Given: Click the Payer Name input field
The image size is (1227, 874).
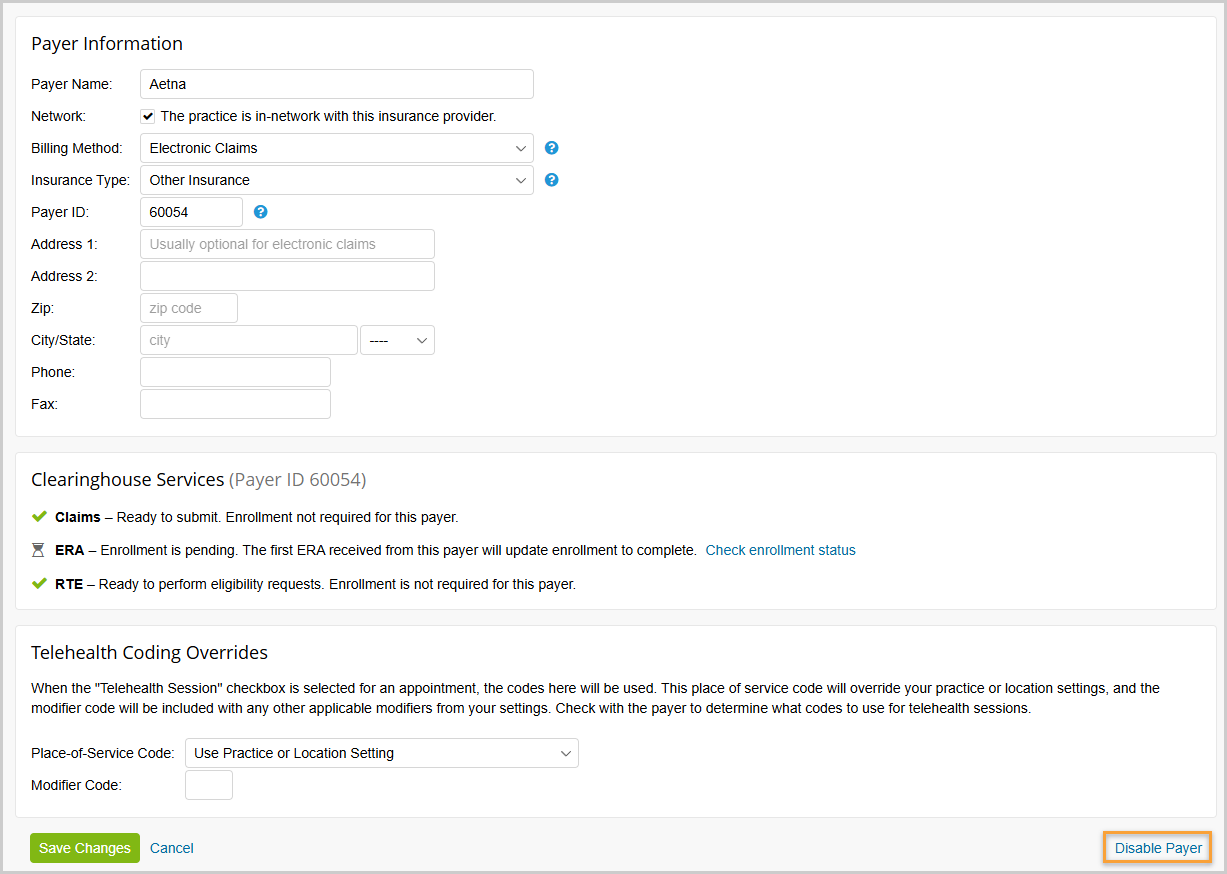Looking at the screenshot, I should [x=337, y=84].
